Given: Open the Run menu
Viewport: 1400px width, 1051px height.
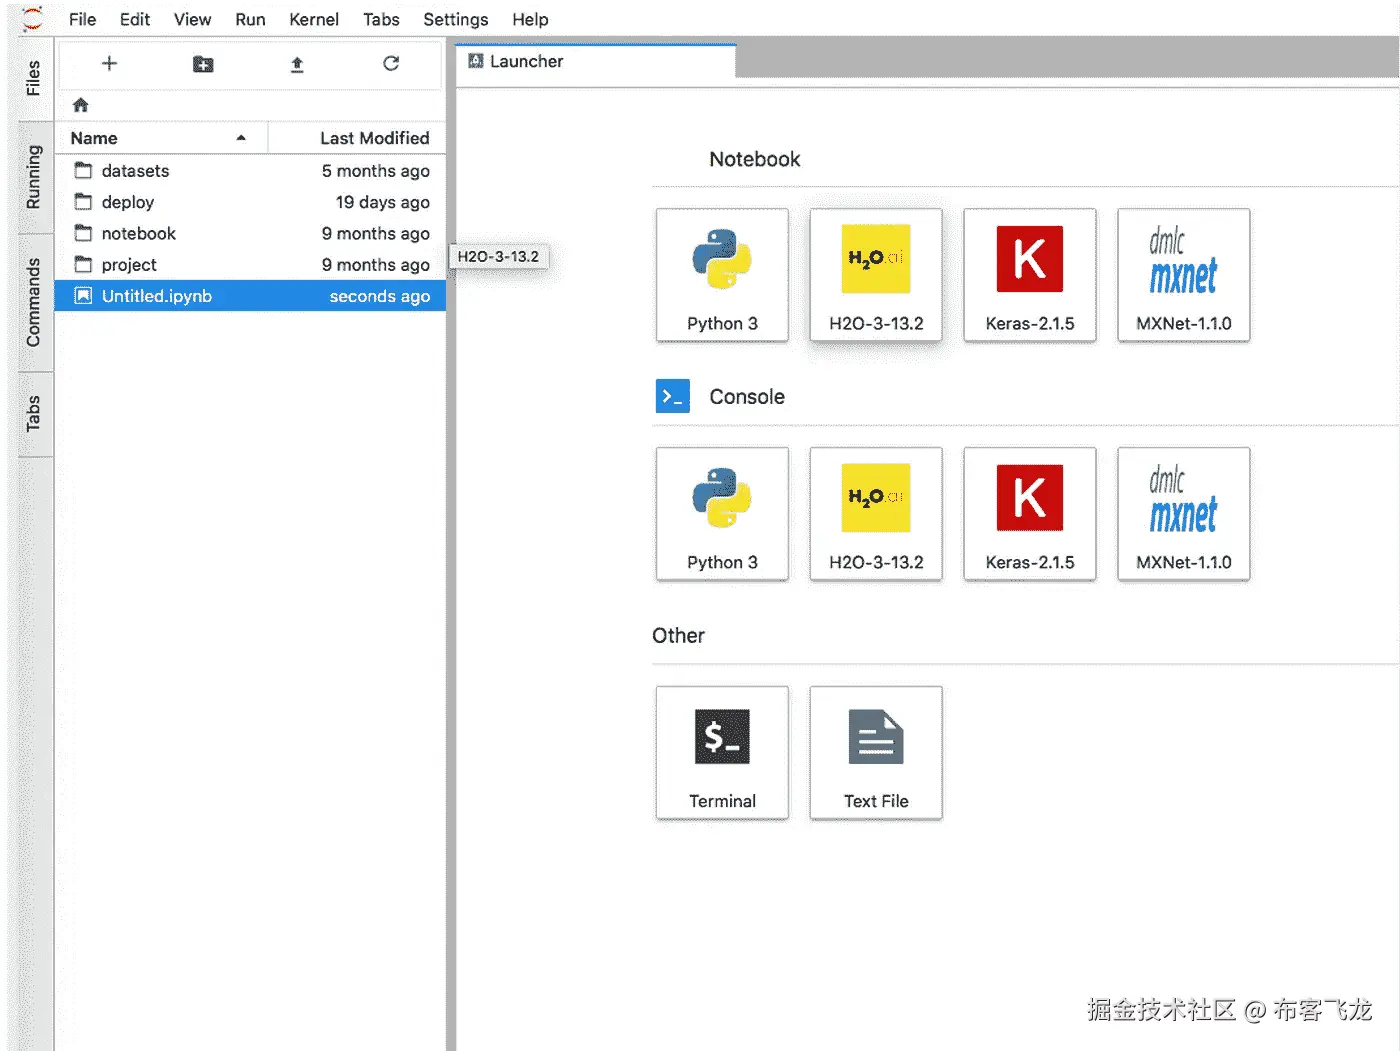Looking at the screenshot, I should (x=250, y=19).
